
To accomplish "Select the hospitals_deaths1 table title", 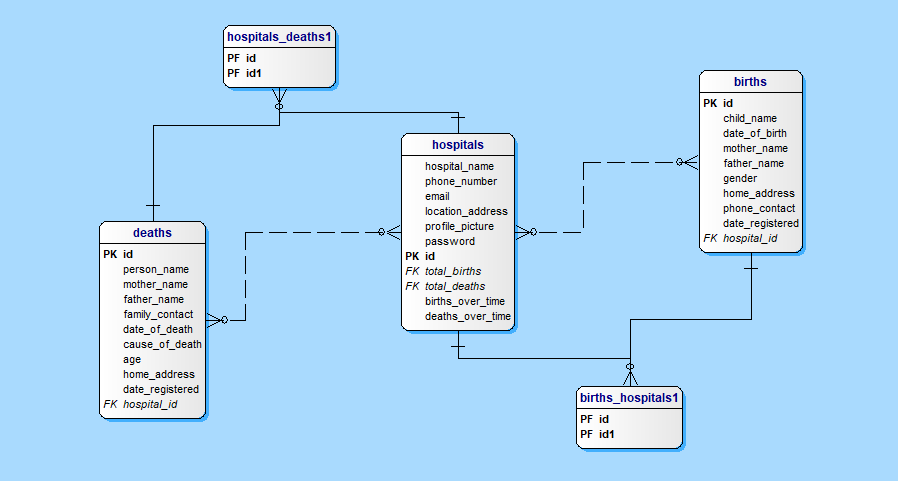I will pyautogui.click(x=278, y=37).
